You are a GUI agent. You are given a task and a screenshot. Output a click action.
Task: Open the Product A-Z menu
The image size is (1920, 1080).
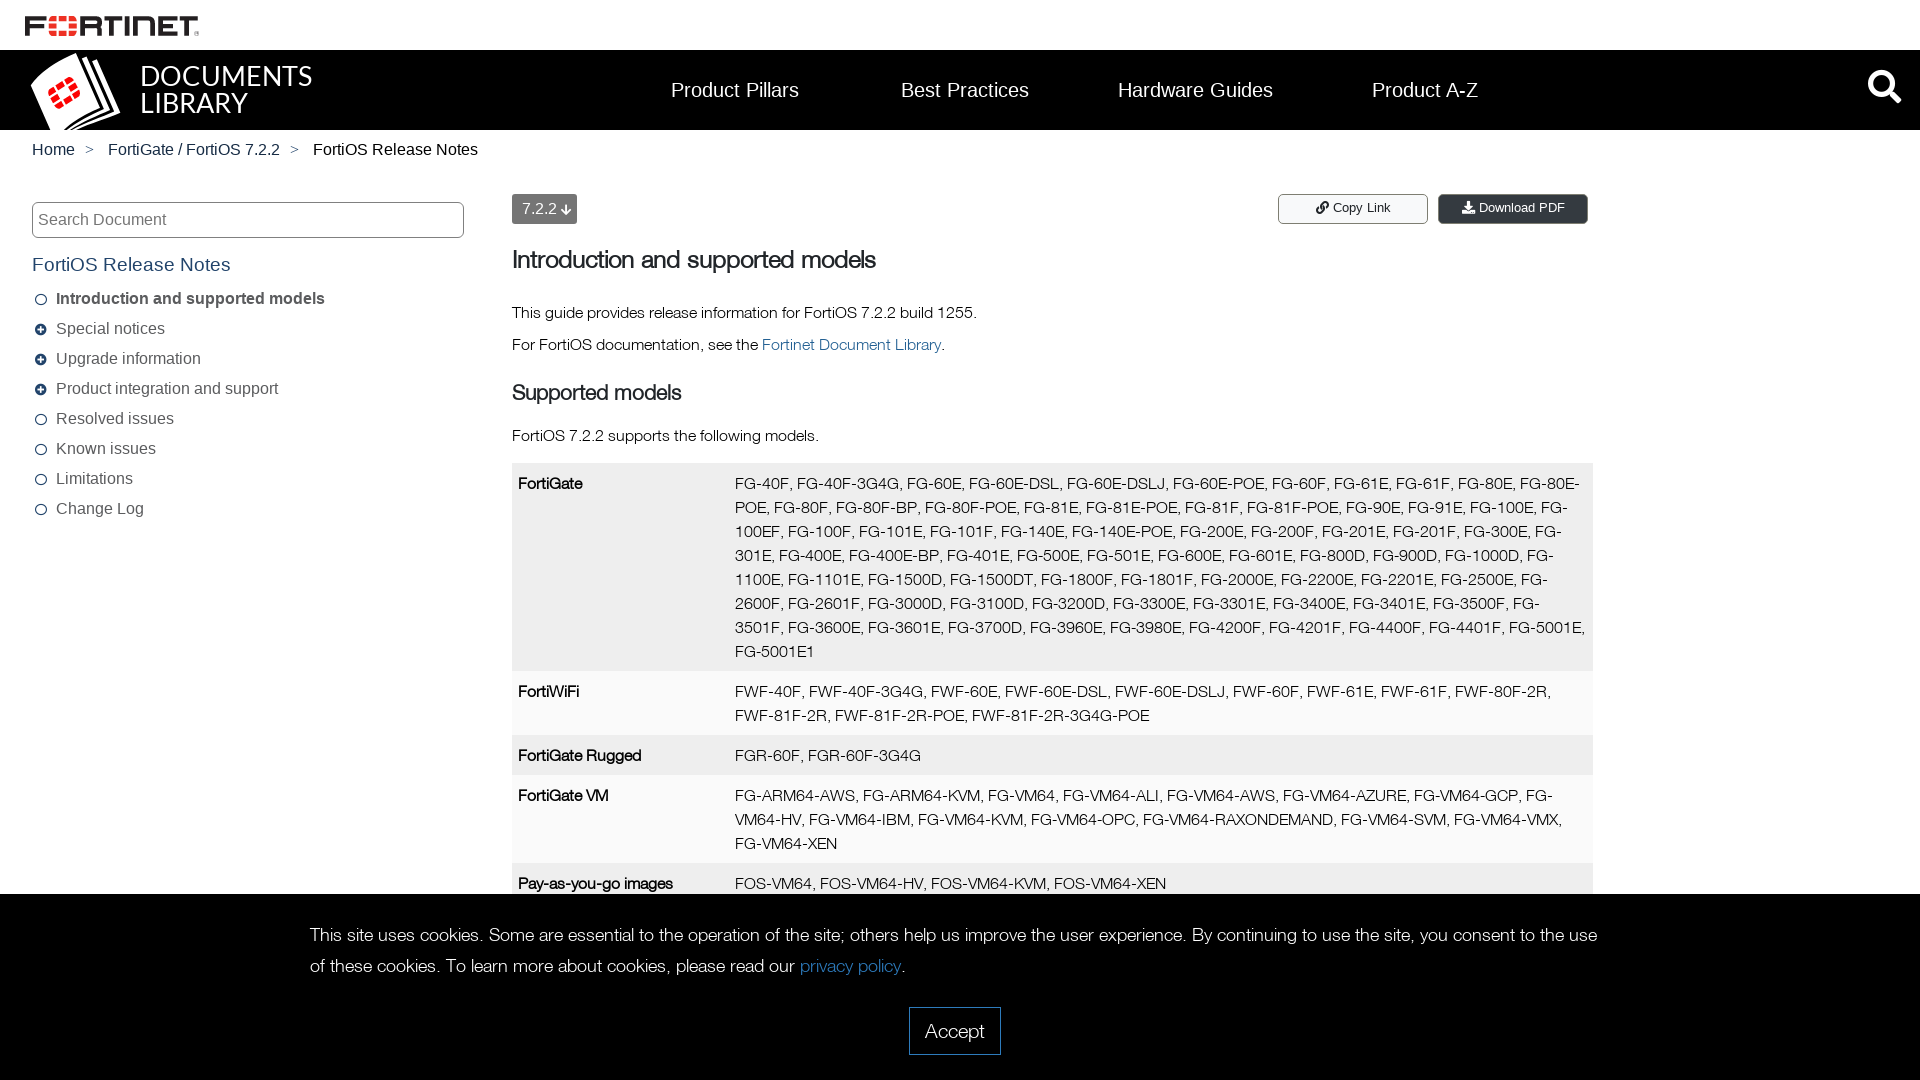[1424, 90]
